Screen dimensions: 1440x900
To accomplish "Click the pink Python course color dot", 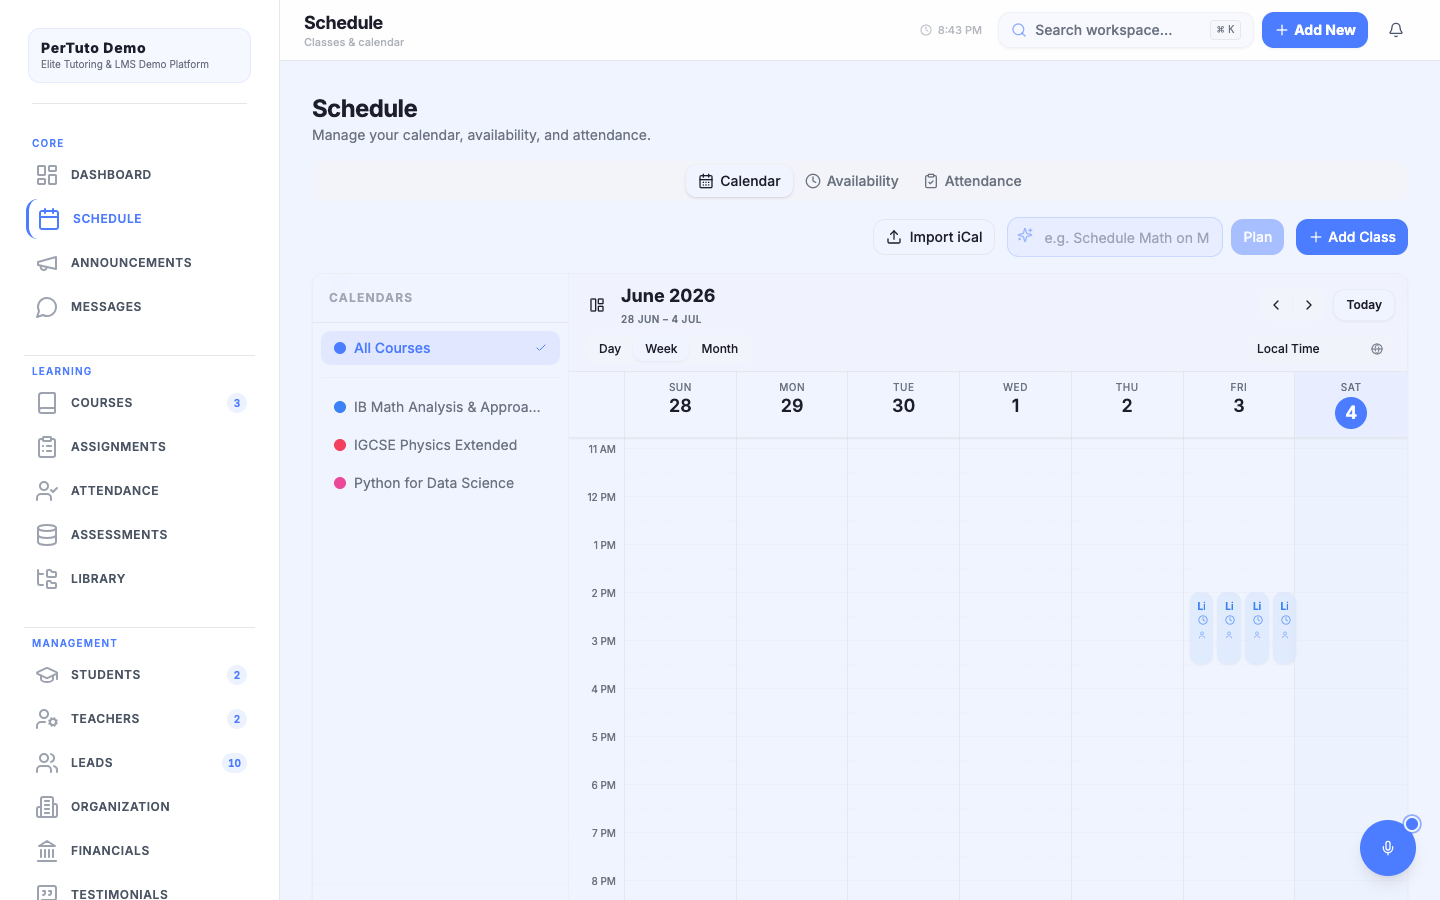I will point(340,483).
